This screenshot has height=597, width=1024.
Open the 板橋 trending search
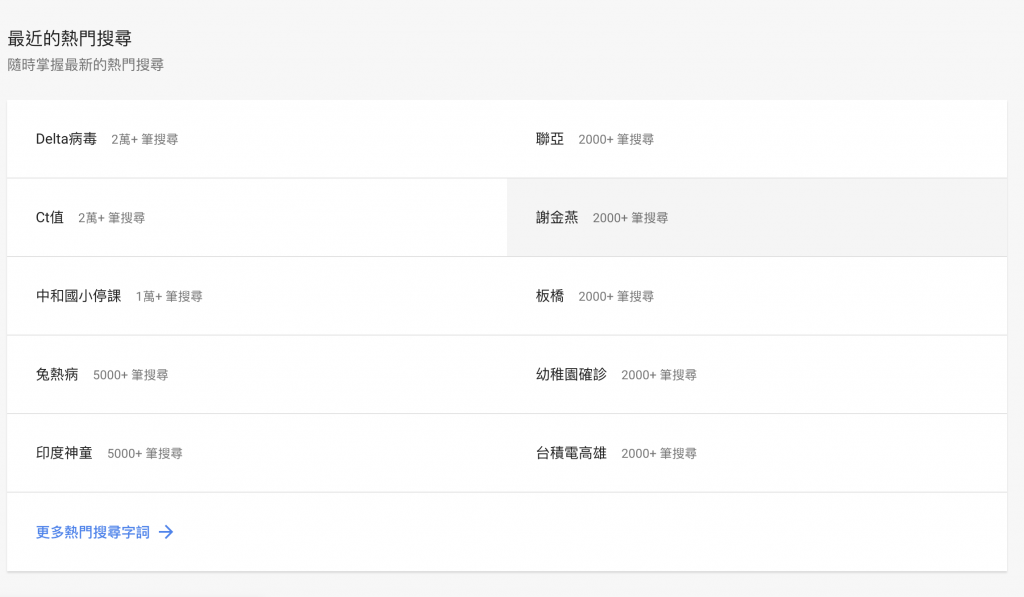click(x=550, y=296)
